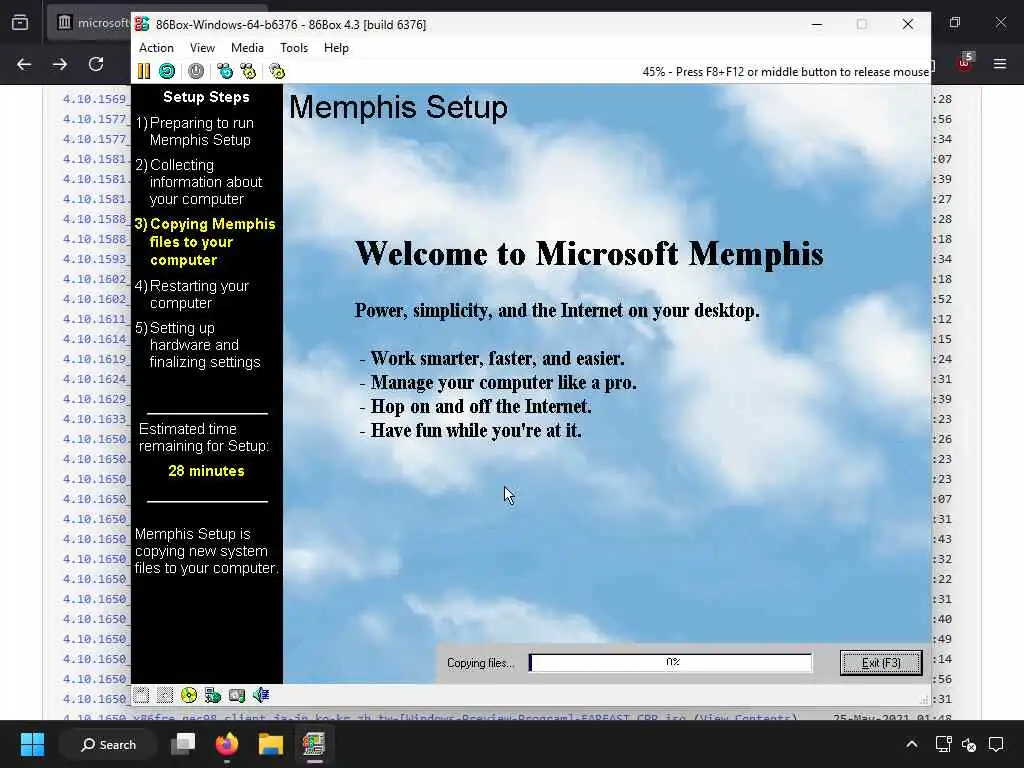Screen dimensions: 1024x768
Task: Click the gray drive status bar icon
Action: click(x=237, y=696)
